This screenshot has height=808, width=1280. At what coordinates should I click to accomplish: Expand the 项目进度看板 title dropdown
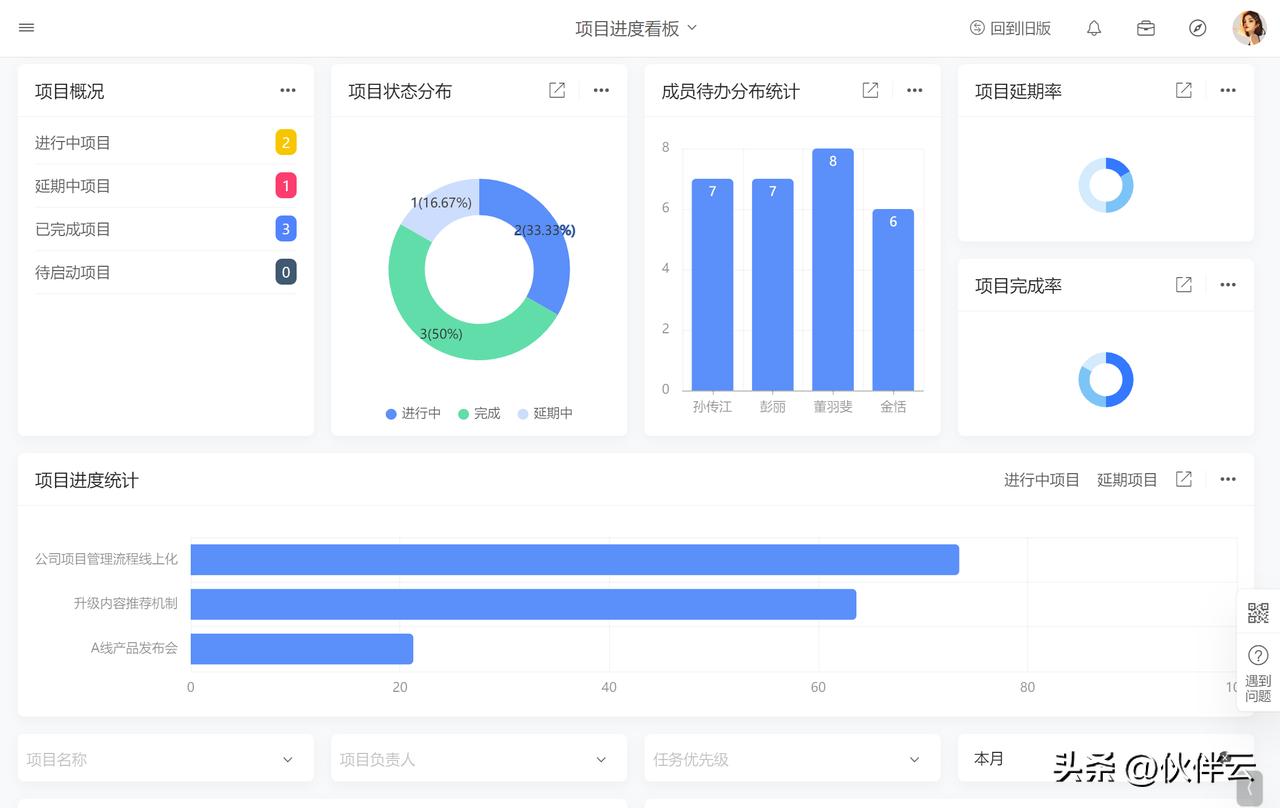[636, 29]
